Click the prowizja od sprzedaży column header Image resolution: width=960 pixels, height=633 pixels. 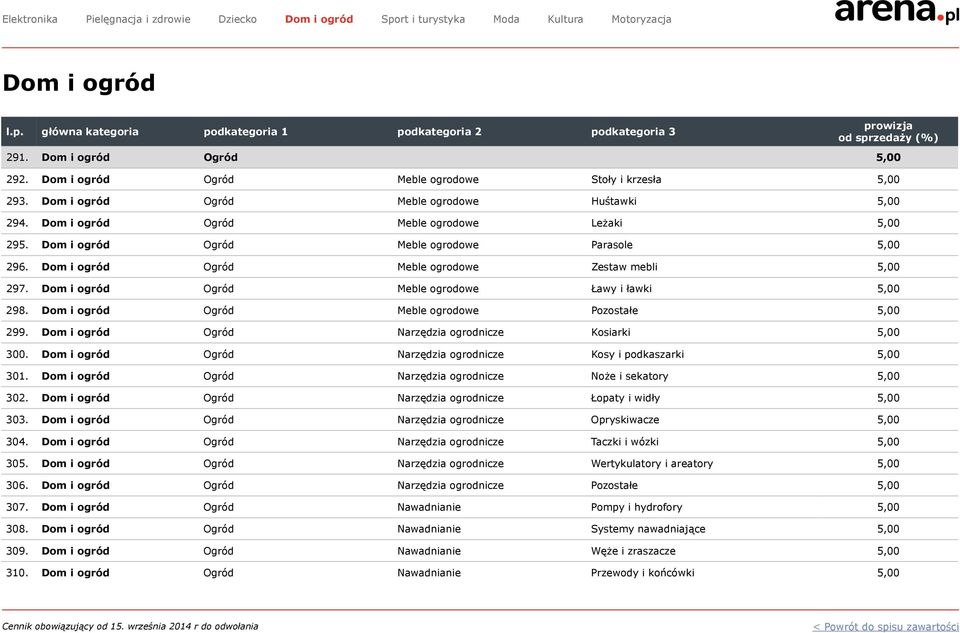[888, 132]
